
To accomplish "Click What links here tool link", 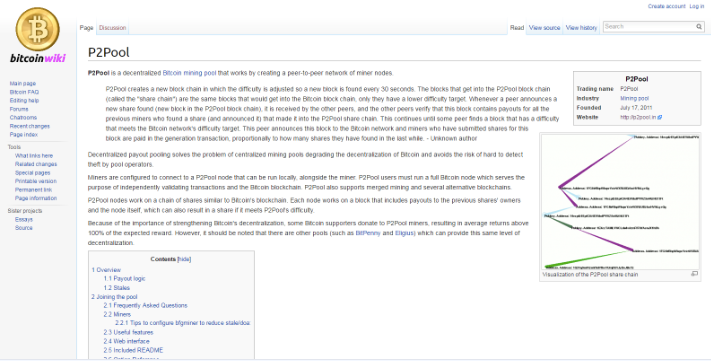I will 34,156.
